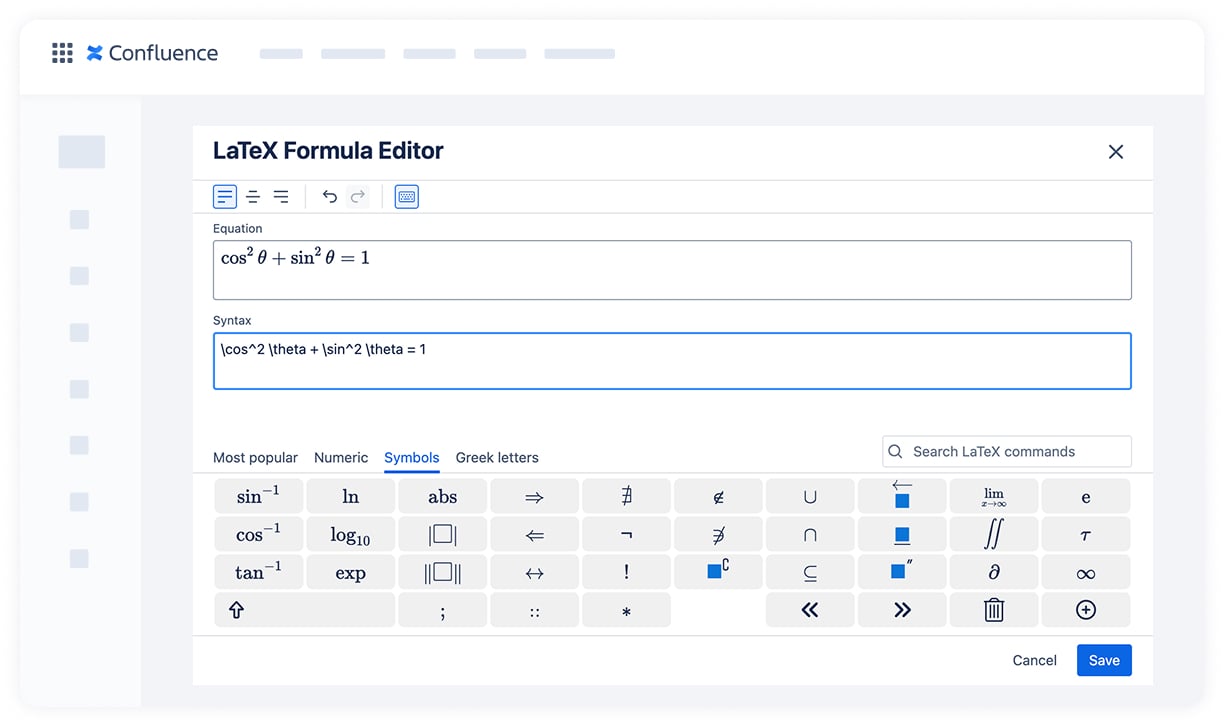Insert the inverse tangent key
The width and height of the screenshot is (1224, 727).
(x=258, y=572)
